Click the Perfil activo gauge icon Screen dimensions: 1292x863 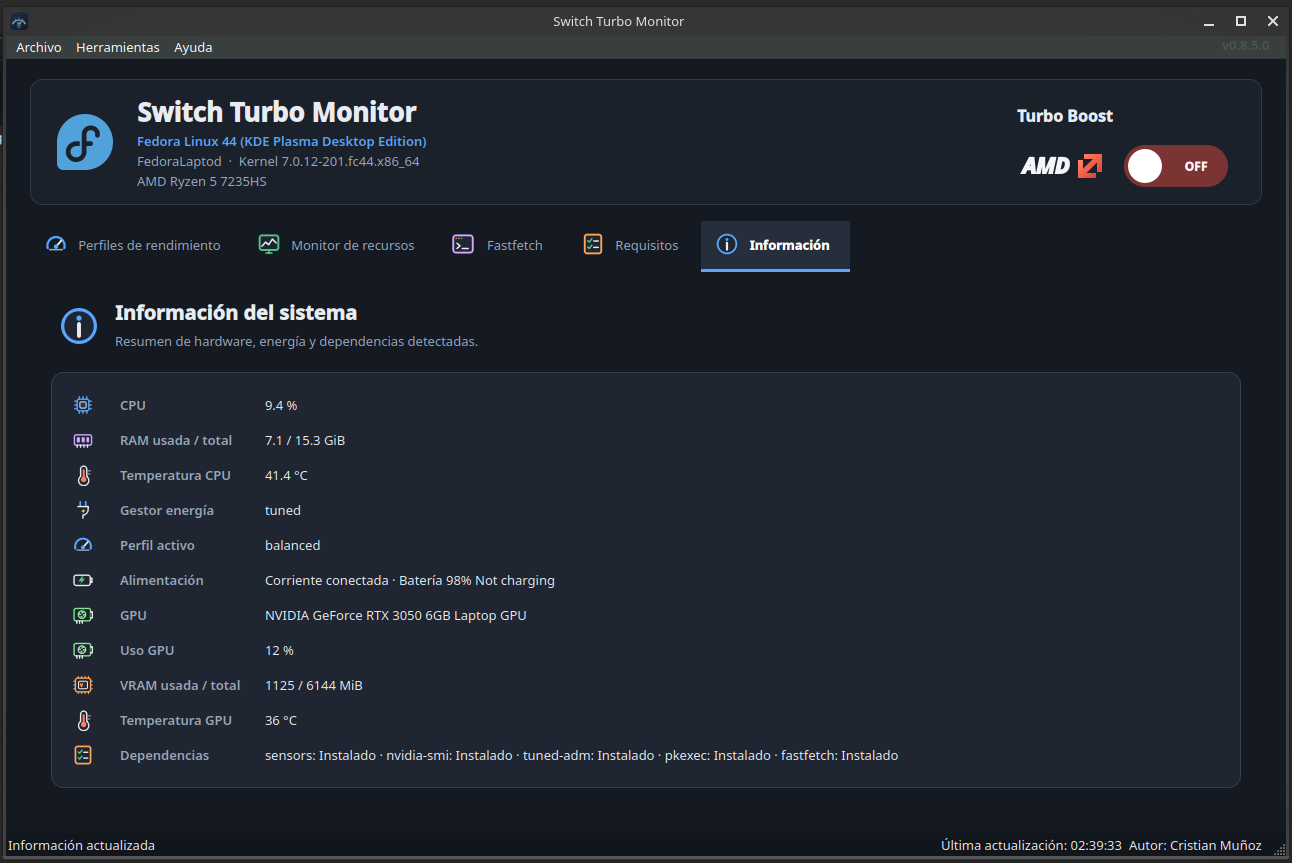pos(83,545)
